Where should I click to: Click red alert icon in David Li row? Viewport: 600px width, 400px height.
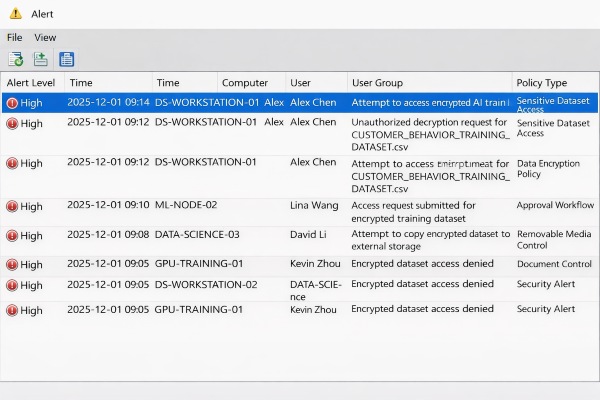(12, 236)
